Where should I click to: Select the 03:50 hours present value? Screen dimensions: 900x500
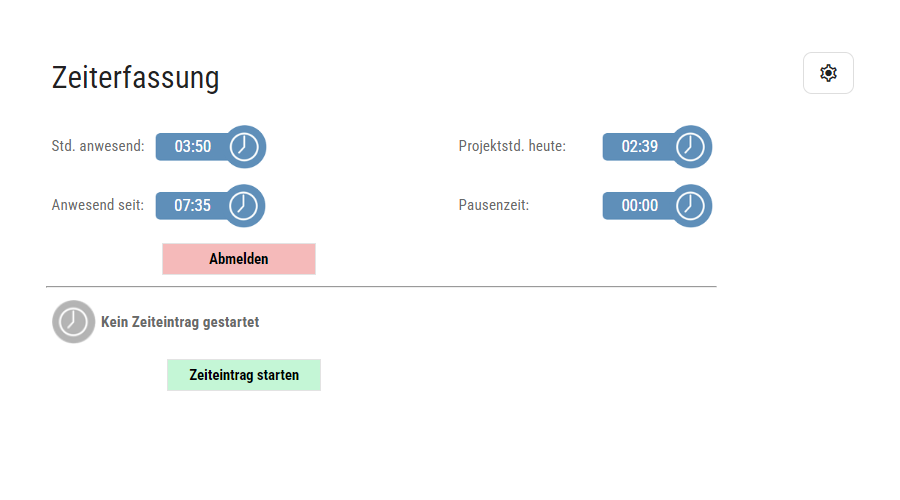point(192,146)
